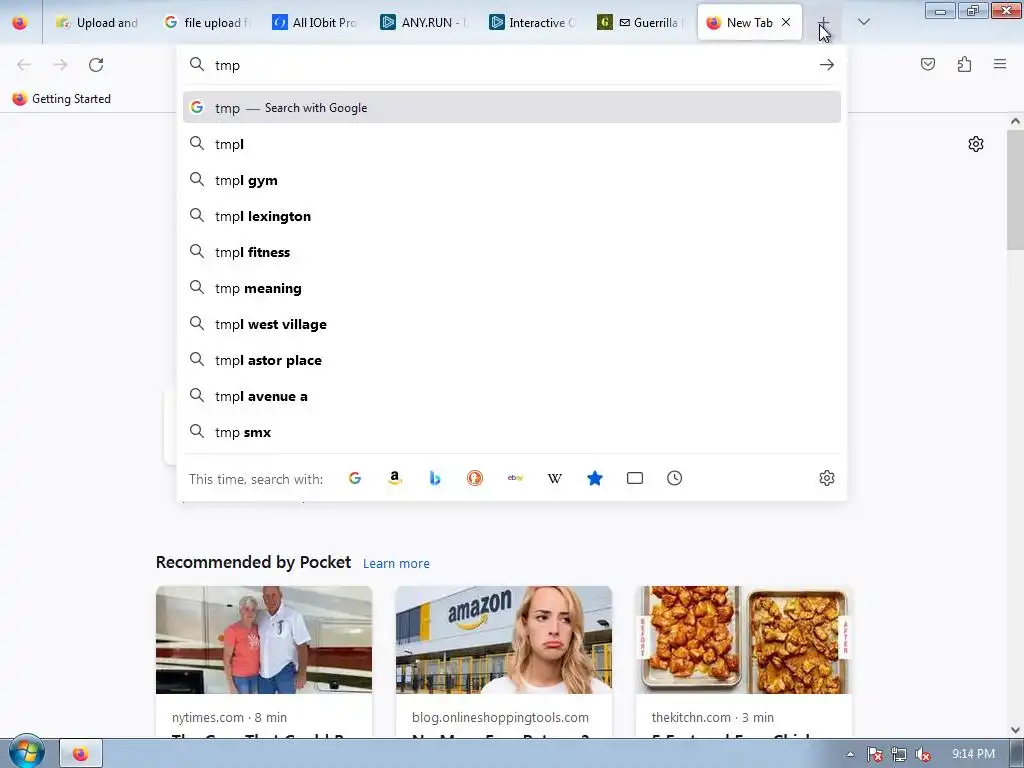
Task: Open nytimes.com article thumbnail
Action: click(264, 639)
